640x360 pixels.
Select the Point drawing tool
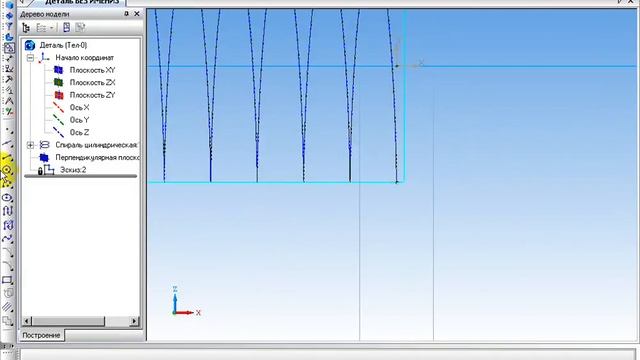8,130
